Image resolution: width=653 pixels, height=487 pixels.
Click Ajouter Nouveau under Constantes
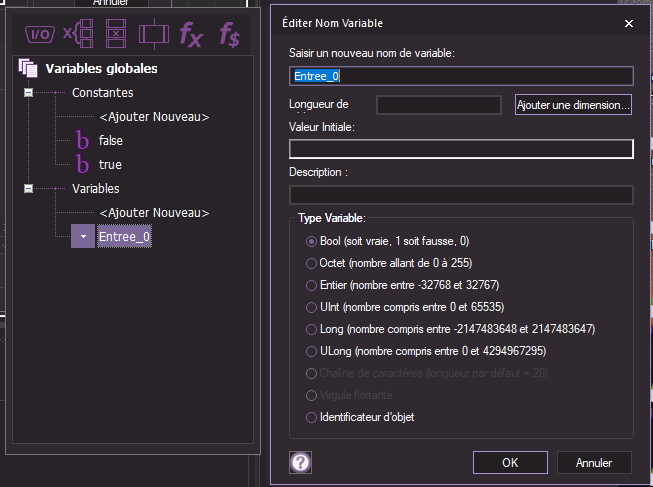tap(154, 117)
